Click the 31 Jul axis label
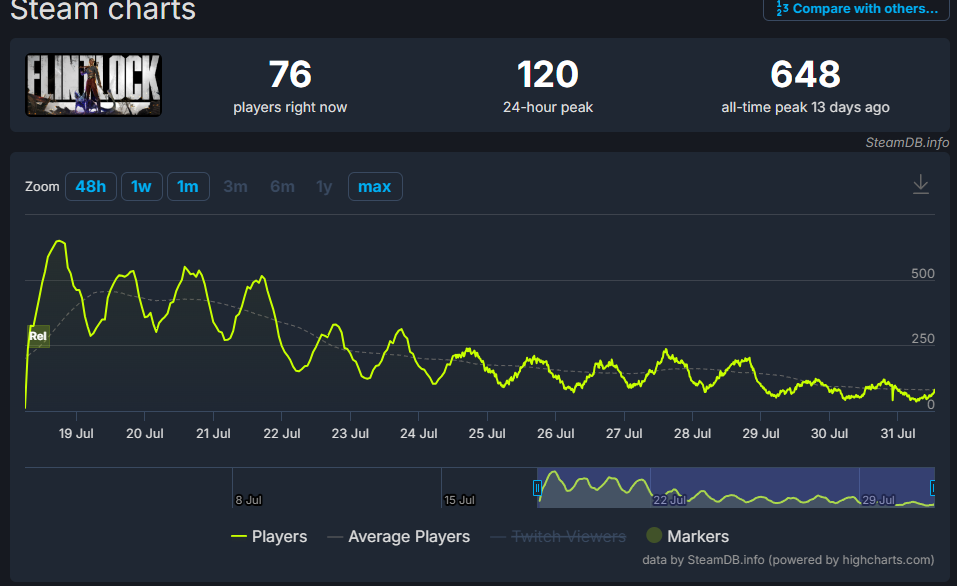Image resolution: width=957 pixels, height=586 pixels. click(x=898, y=433)
